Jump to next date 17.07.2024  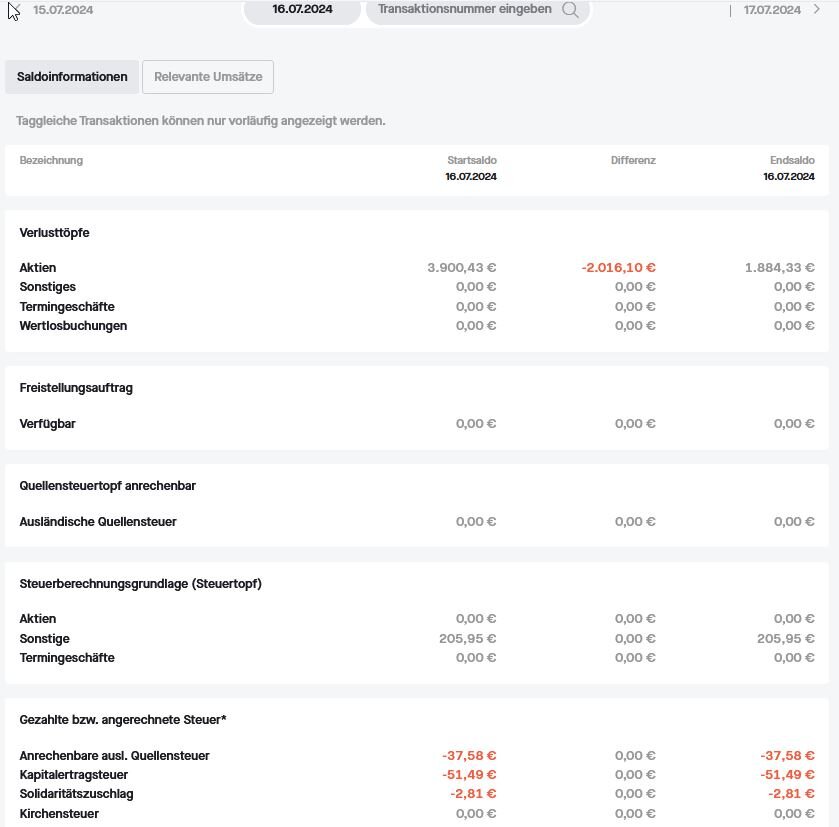click(772, 10)
